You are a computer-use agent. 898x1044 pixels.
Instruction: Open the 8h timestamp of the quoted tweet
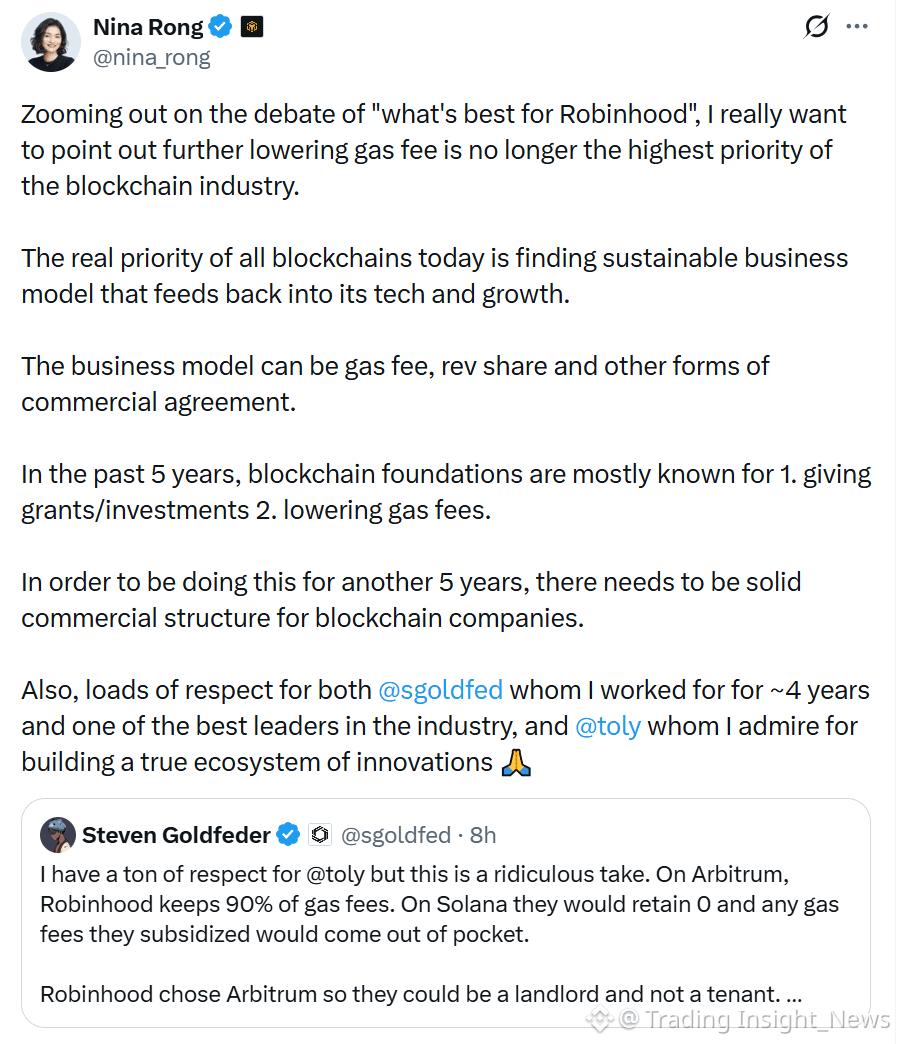(x=483, y=835)
